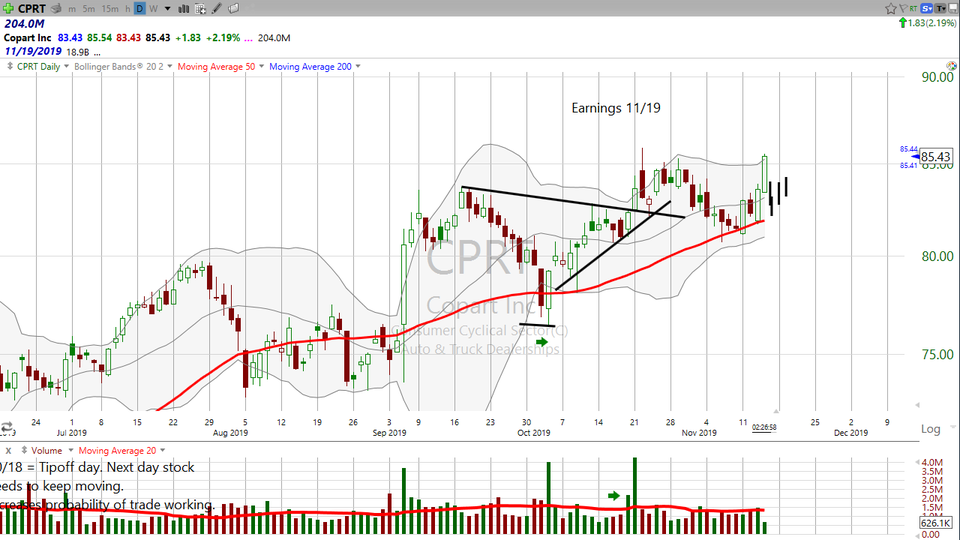Click the green up arrow beside 1.83(2.19%)

[x=902, y=23]
